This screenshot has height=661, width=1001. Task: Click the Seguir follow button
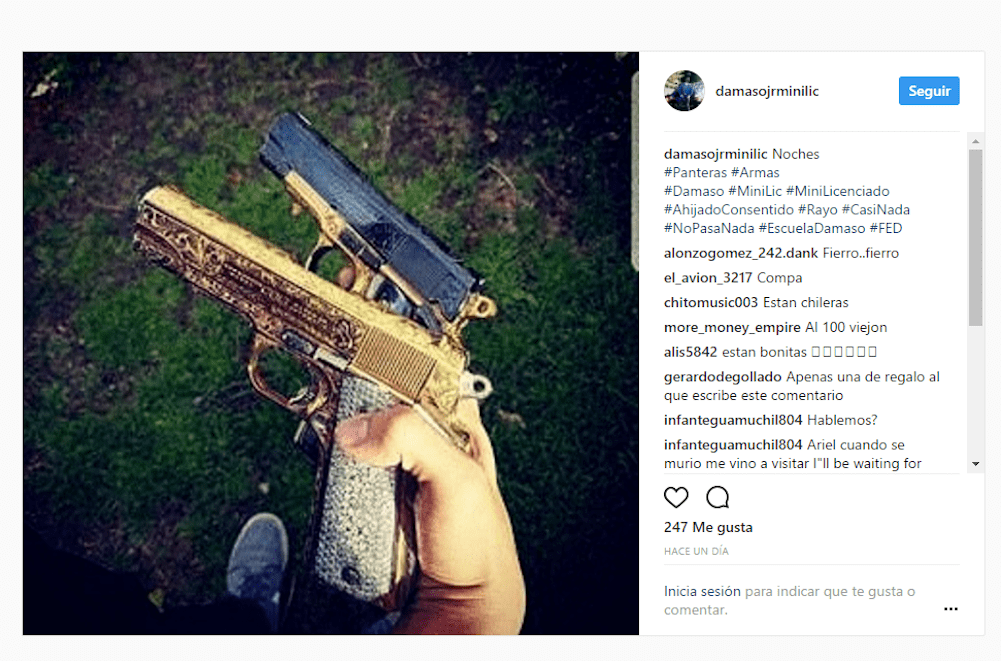point(929,91)
